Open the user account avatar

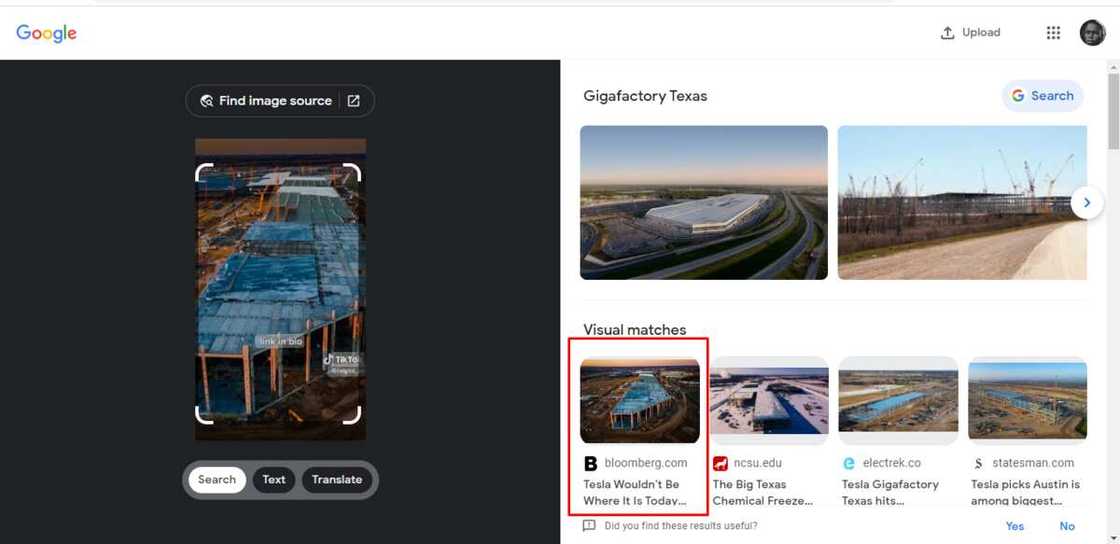pos(1092,33)
